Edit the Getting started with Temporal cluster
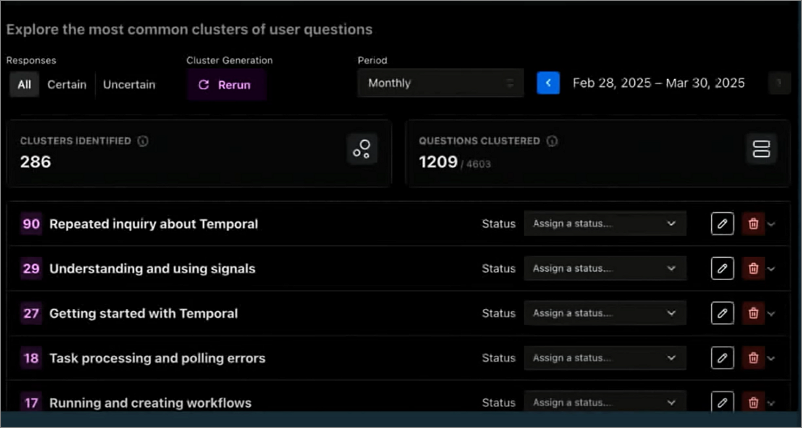The image size is (802, 428). (x=722, y=313)
